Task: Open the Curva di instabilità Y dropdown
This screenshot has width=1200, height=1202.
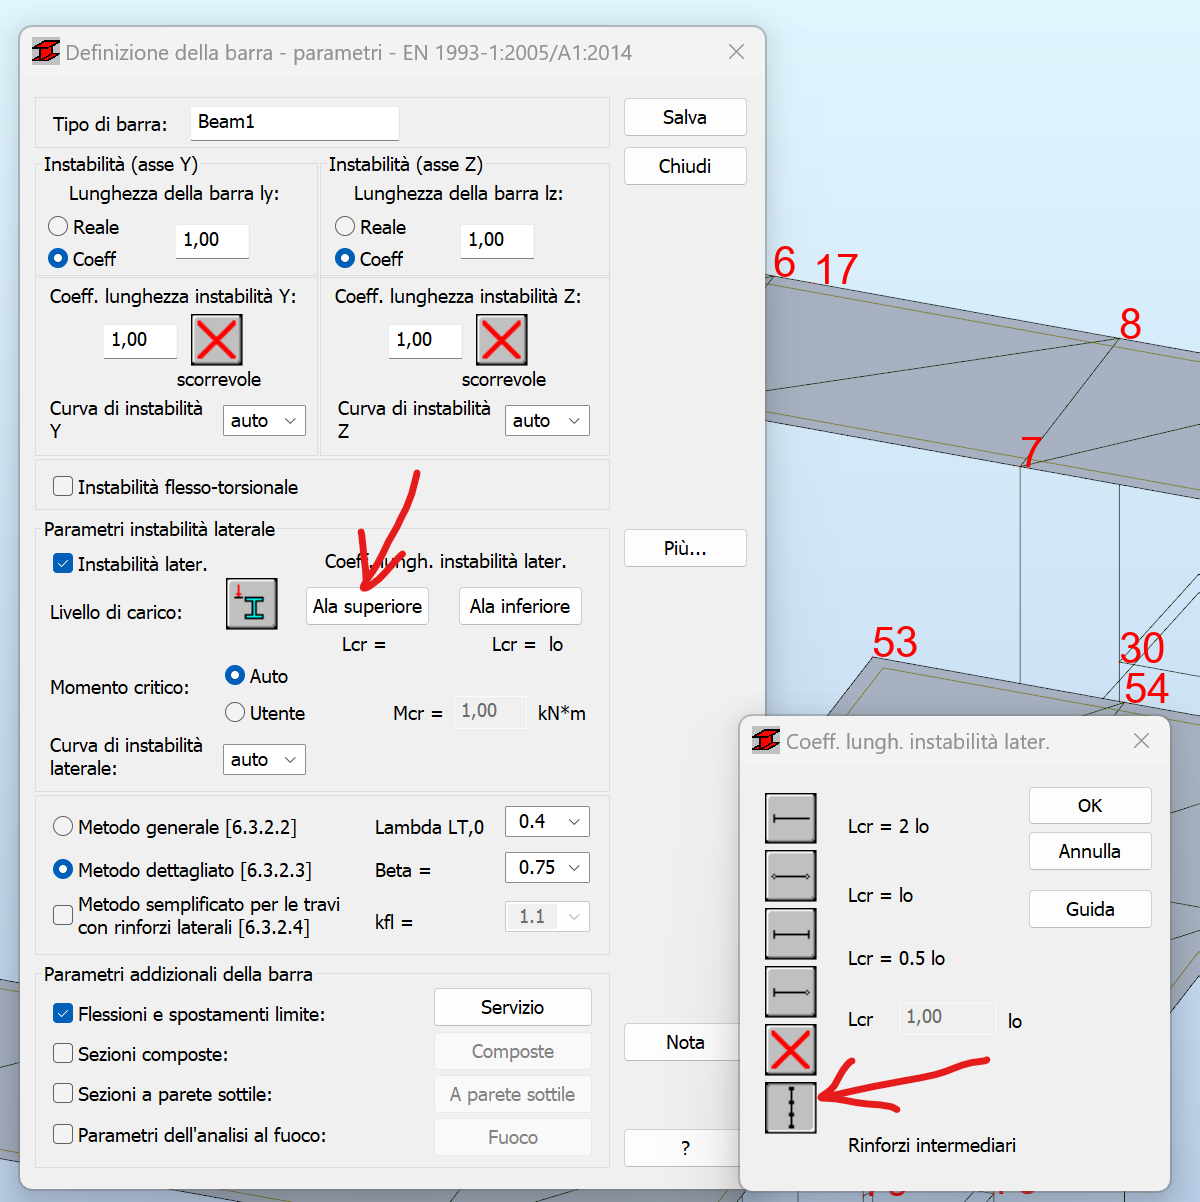Action: tap(263, 420)
